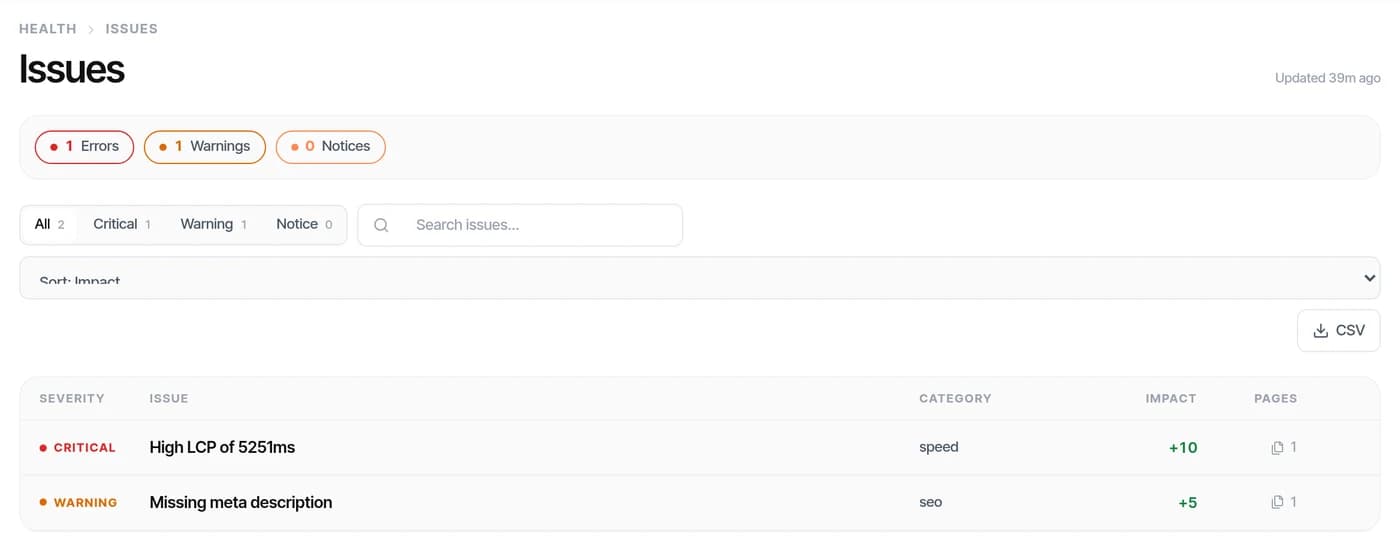Click the magnifier icon in search box

381,225
